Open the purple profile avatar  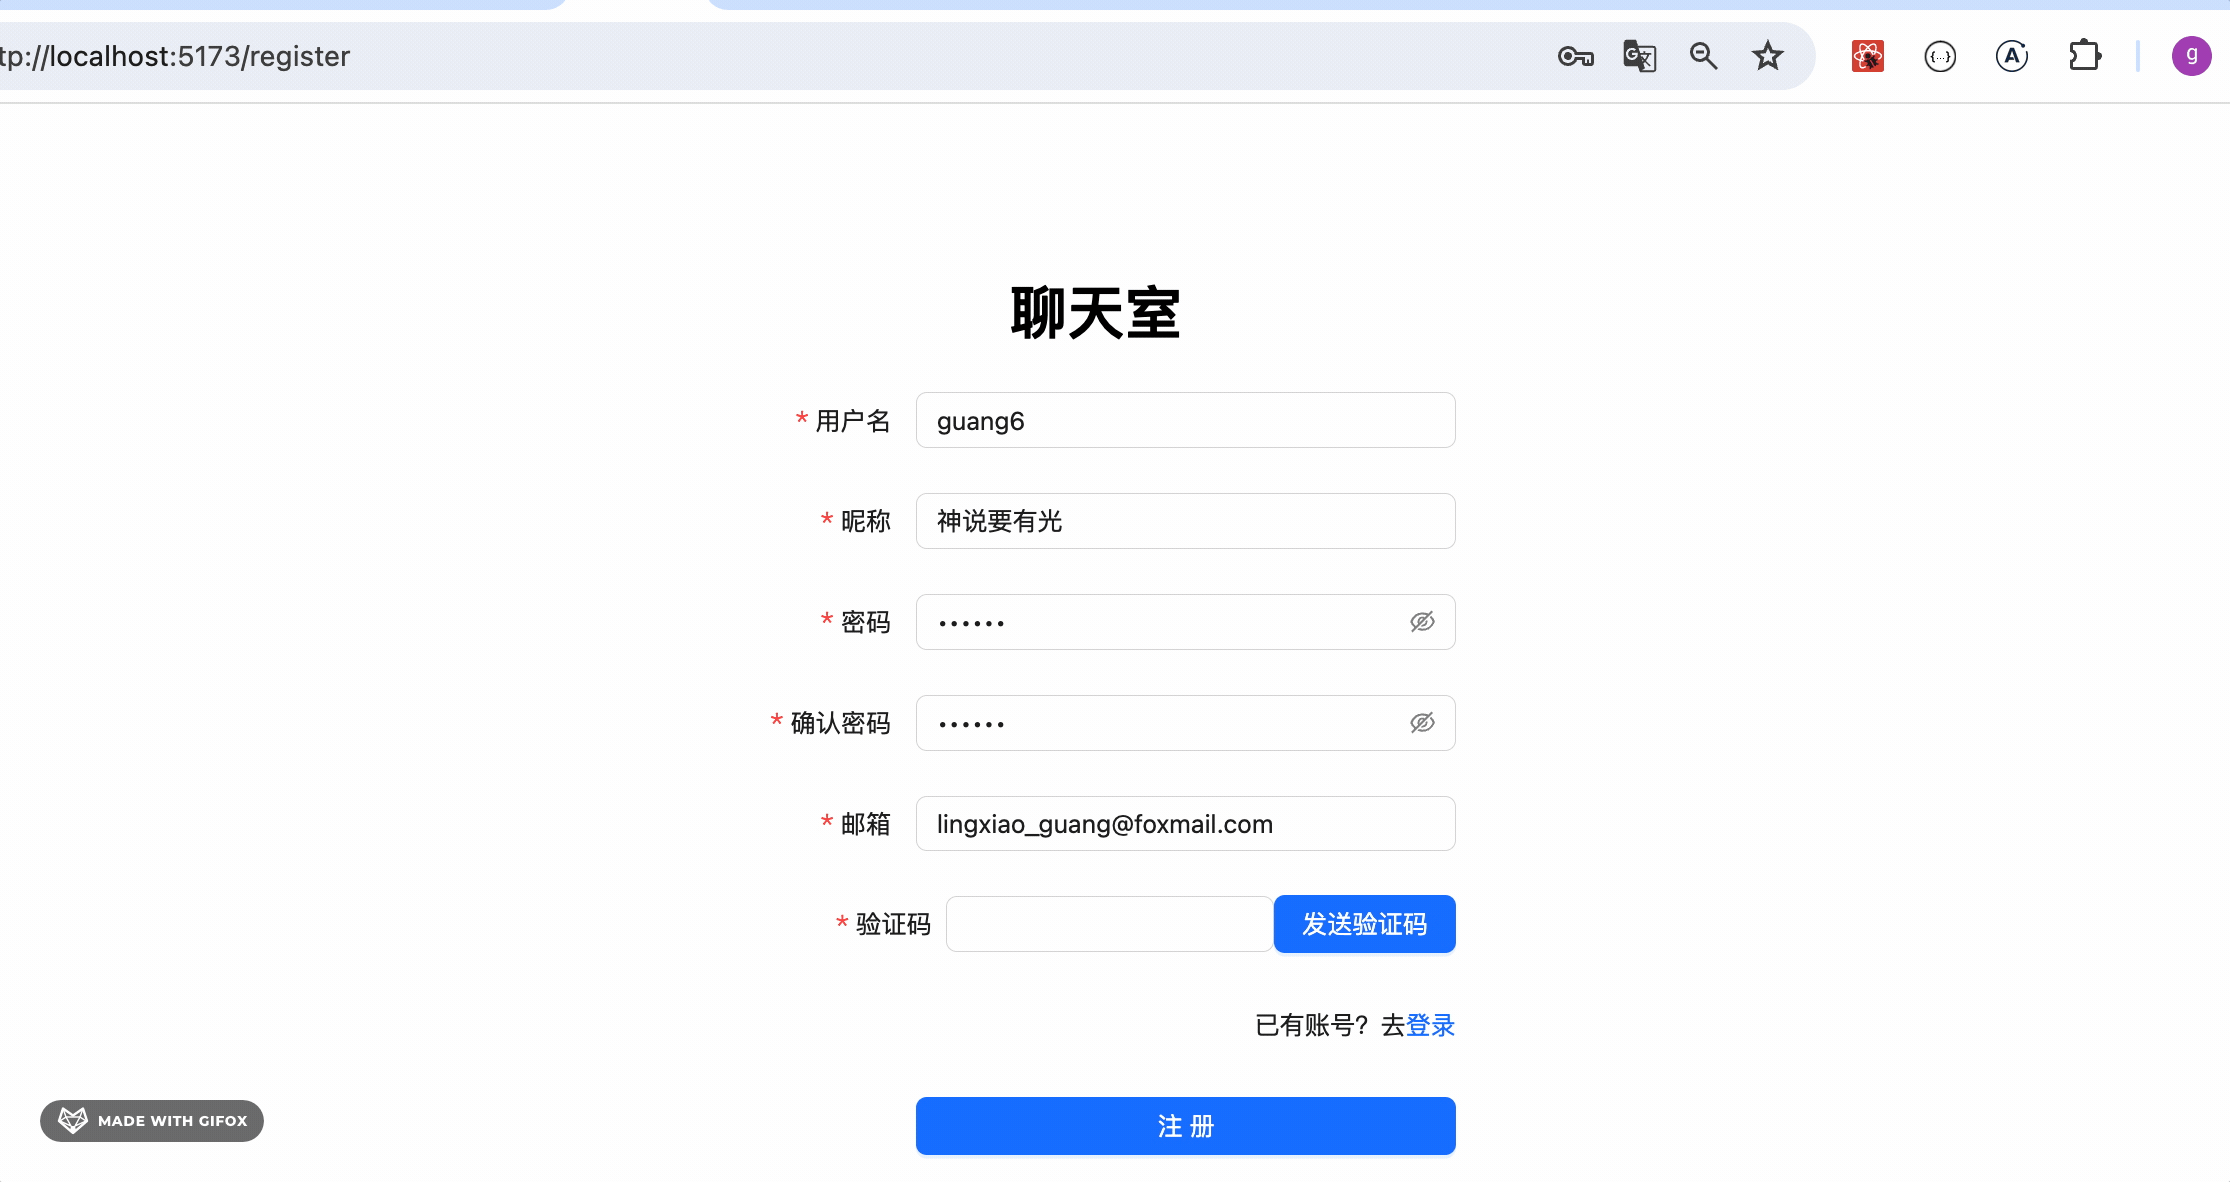(x=2190, y=56)
